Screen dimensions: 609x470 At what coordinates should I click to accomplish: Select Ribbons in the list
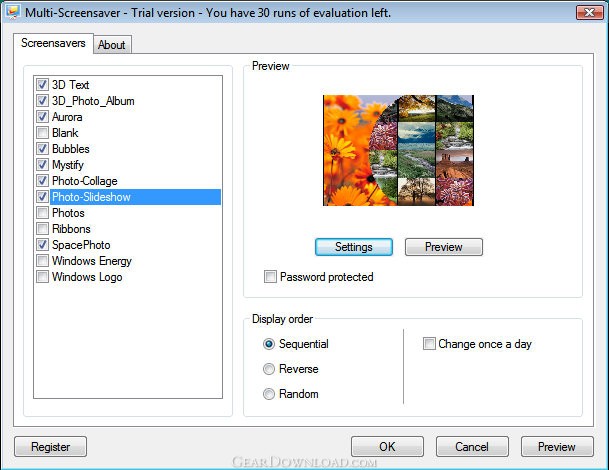[x=71, y=228]
